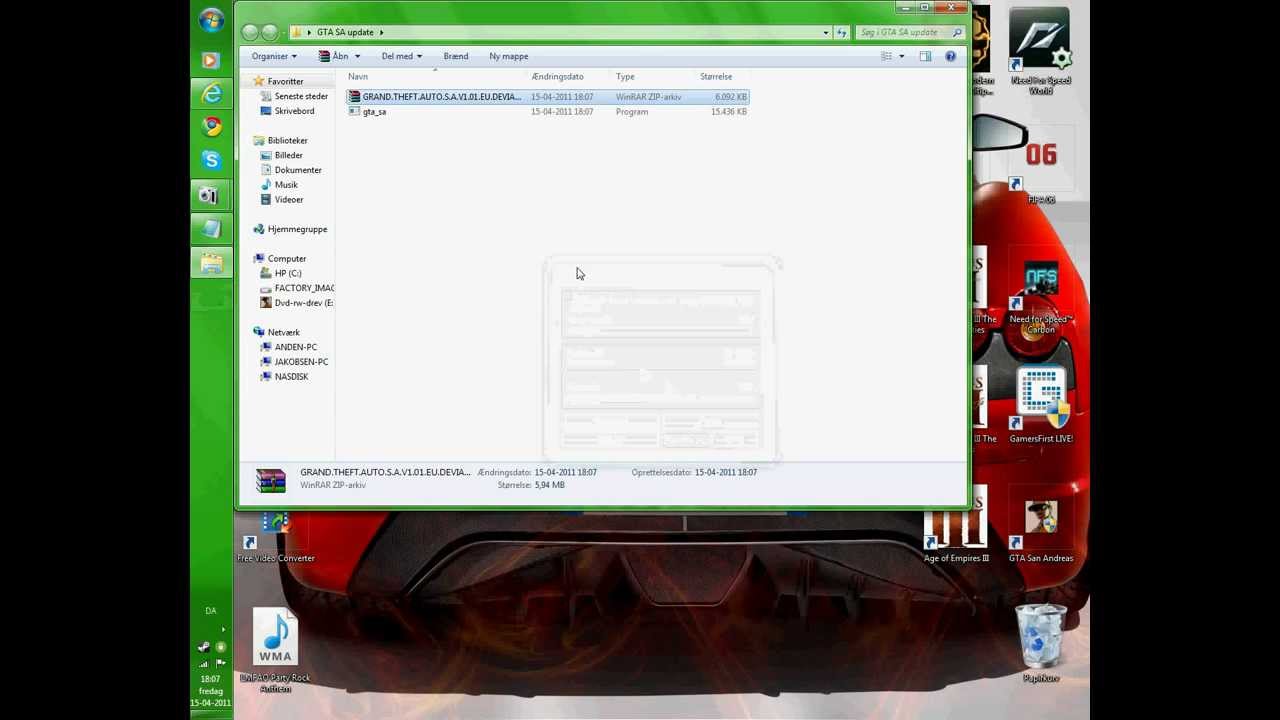1280x720 pixels.
Task: Click the magnifier icon in search box
Action: point(957,32)
